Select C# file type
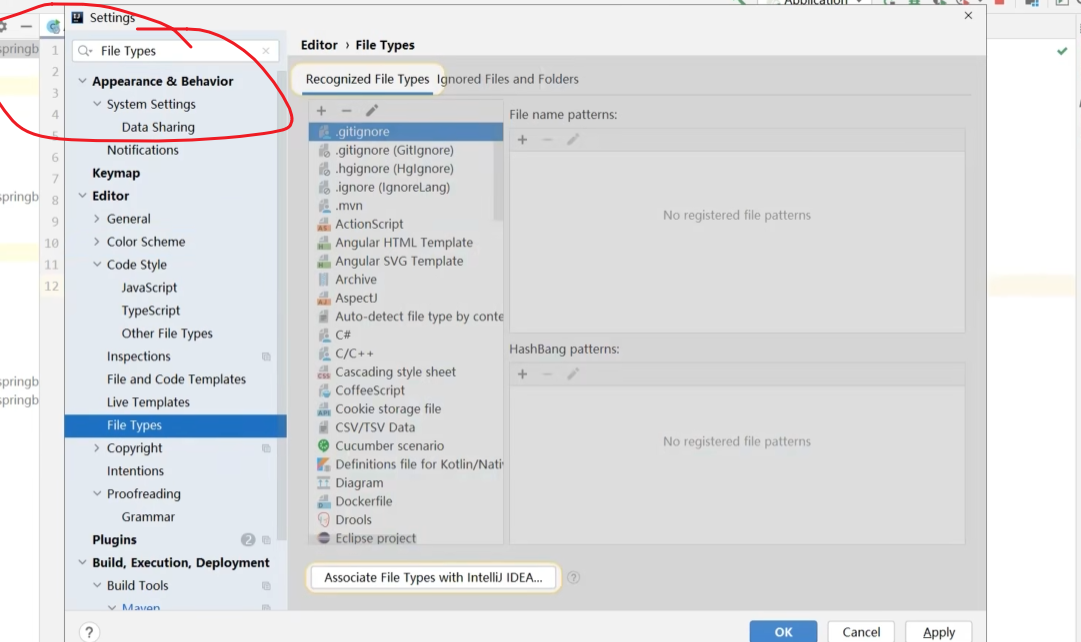This screenshot has height=642, width=1081. (x=406, y=335)
